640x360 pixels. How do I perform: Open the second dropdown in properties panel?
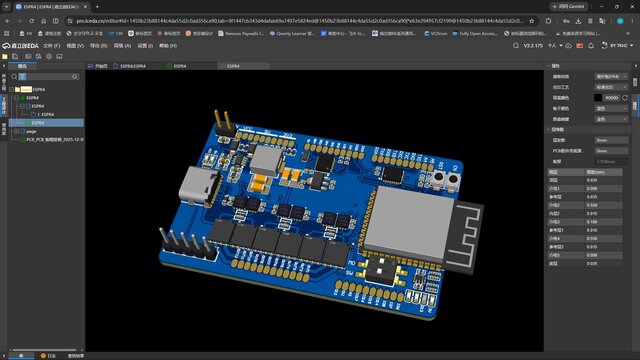point(611,87)
